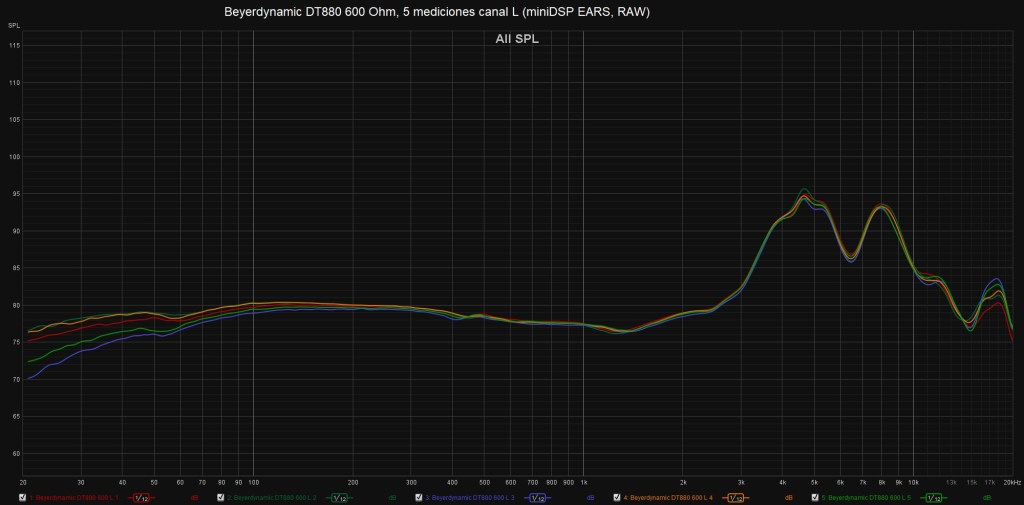Click the orange dB readout for trace 4
Image resolution: width=1024 pixels, height=505 pixels.
tap(788, 497)
